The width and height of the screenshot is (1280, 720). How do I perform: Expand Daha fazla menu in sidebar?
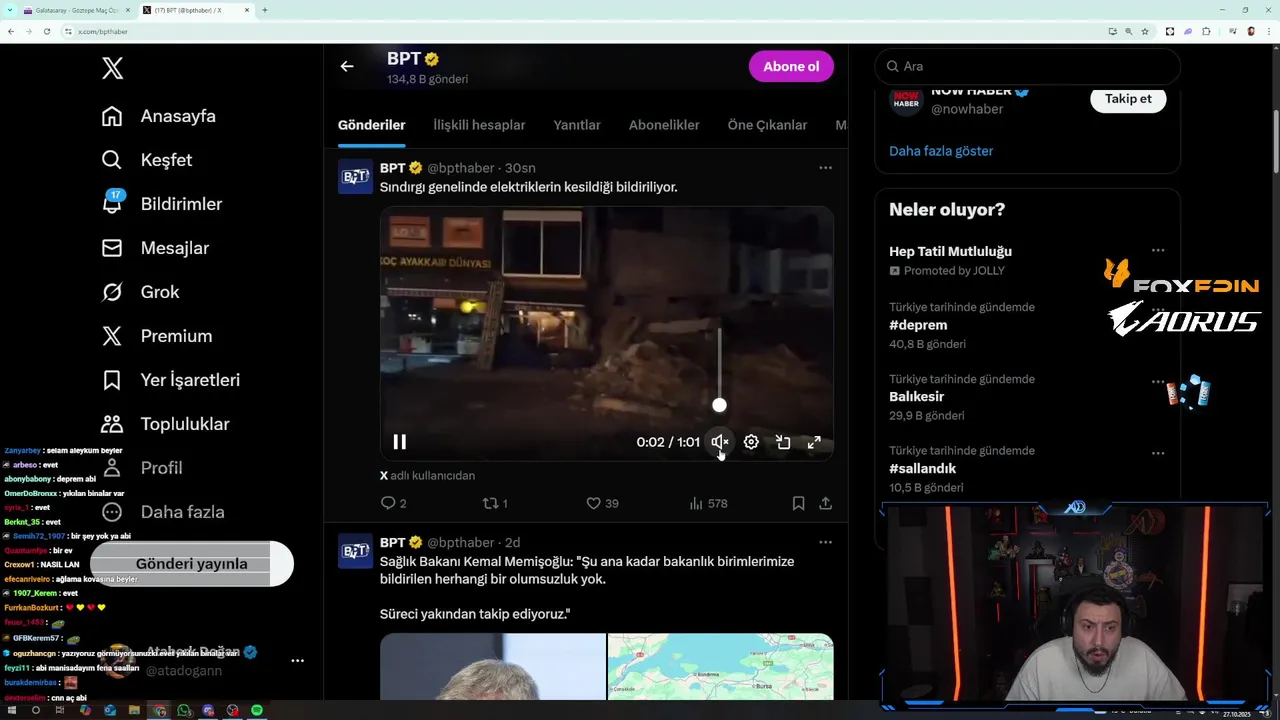pos(163,512)
